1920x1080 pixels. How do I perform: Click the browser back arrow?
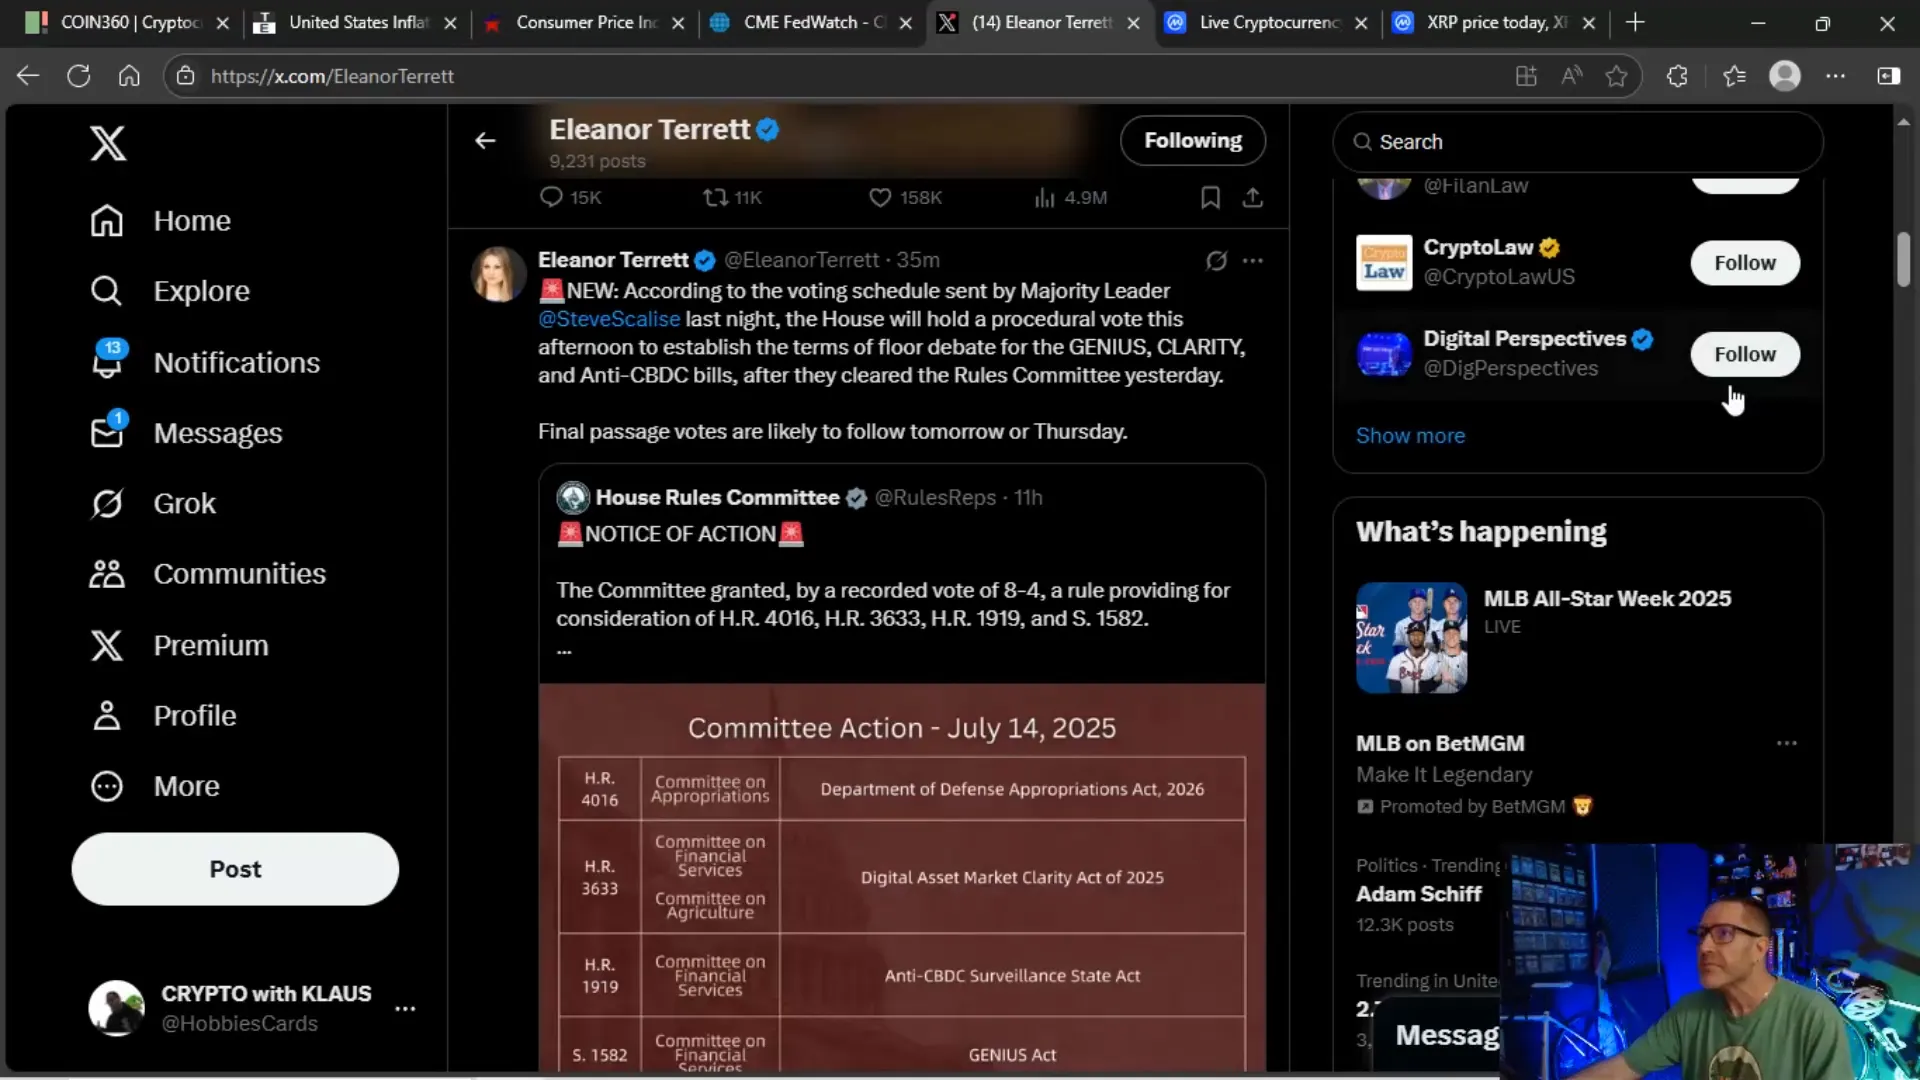(x=28, y=76)
